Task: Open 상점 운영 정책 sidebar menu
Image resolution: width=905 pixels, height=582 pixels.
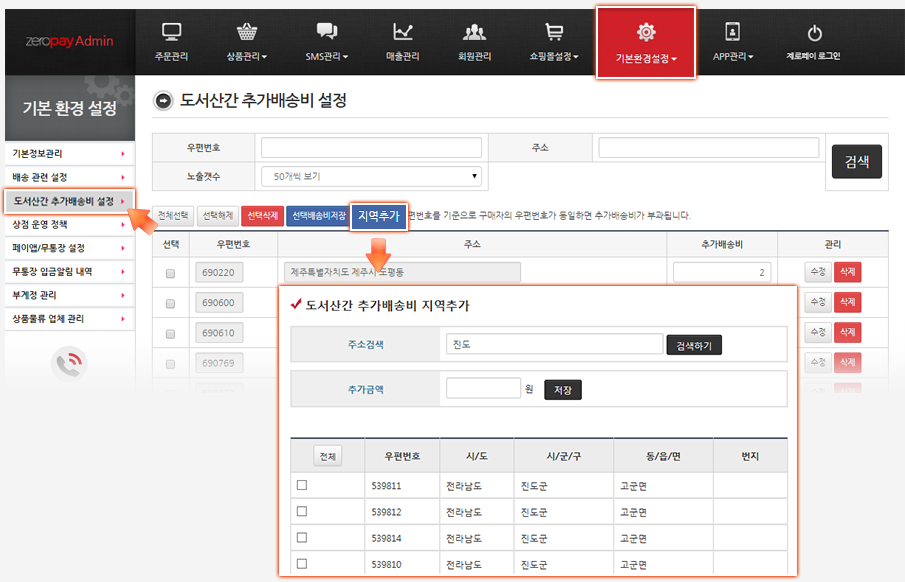Action: coord(69,225)
